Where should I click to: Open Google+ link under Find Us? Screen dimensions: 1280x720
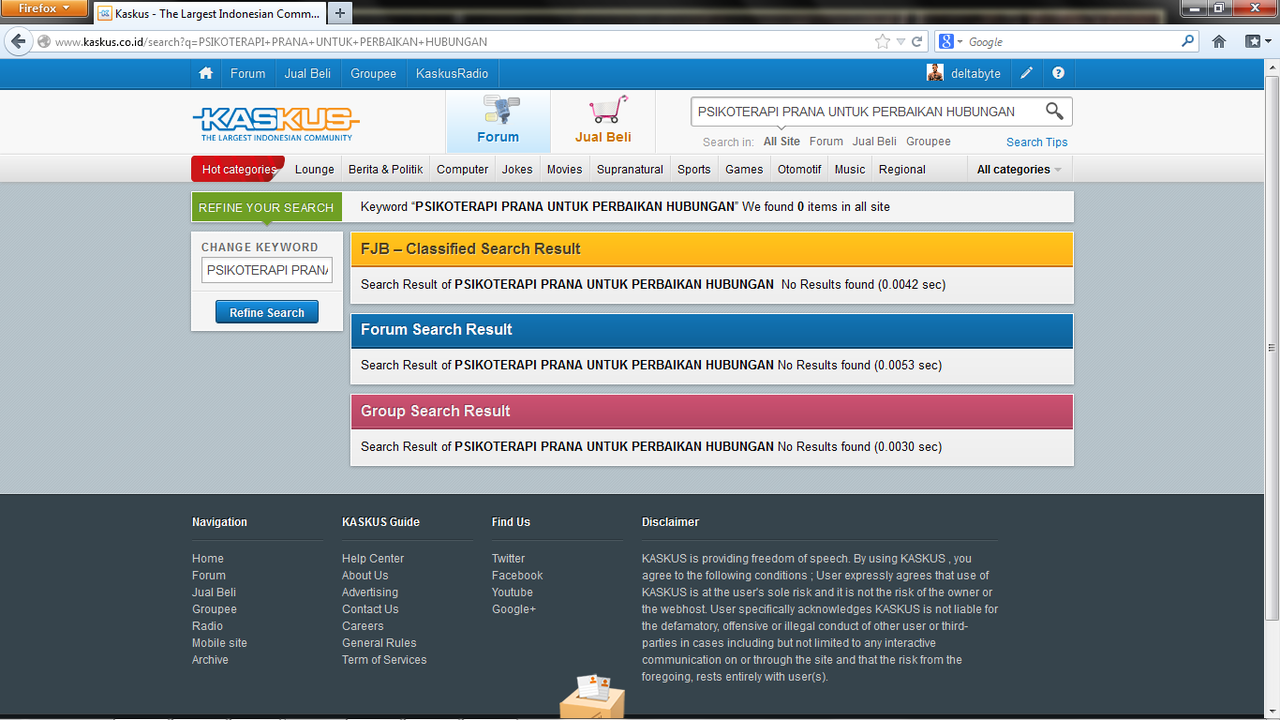514,609
